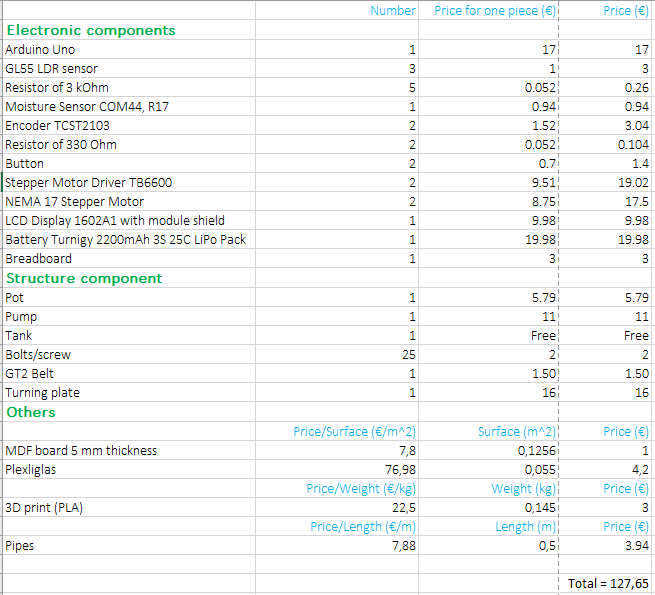Click the 'Number' column header
This screenshot has height=595, width=655.
tap(337, 10)
